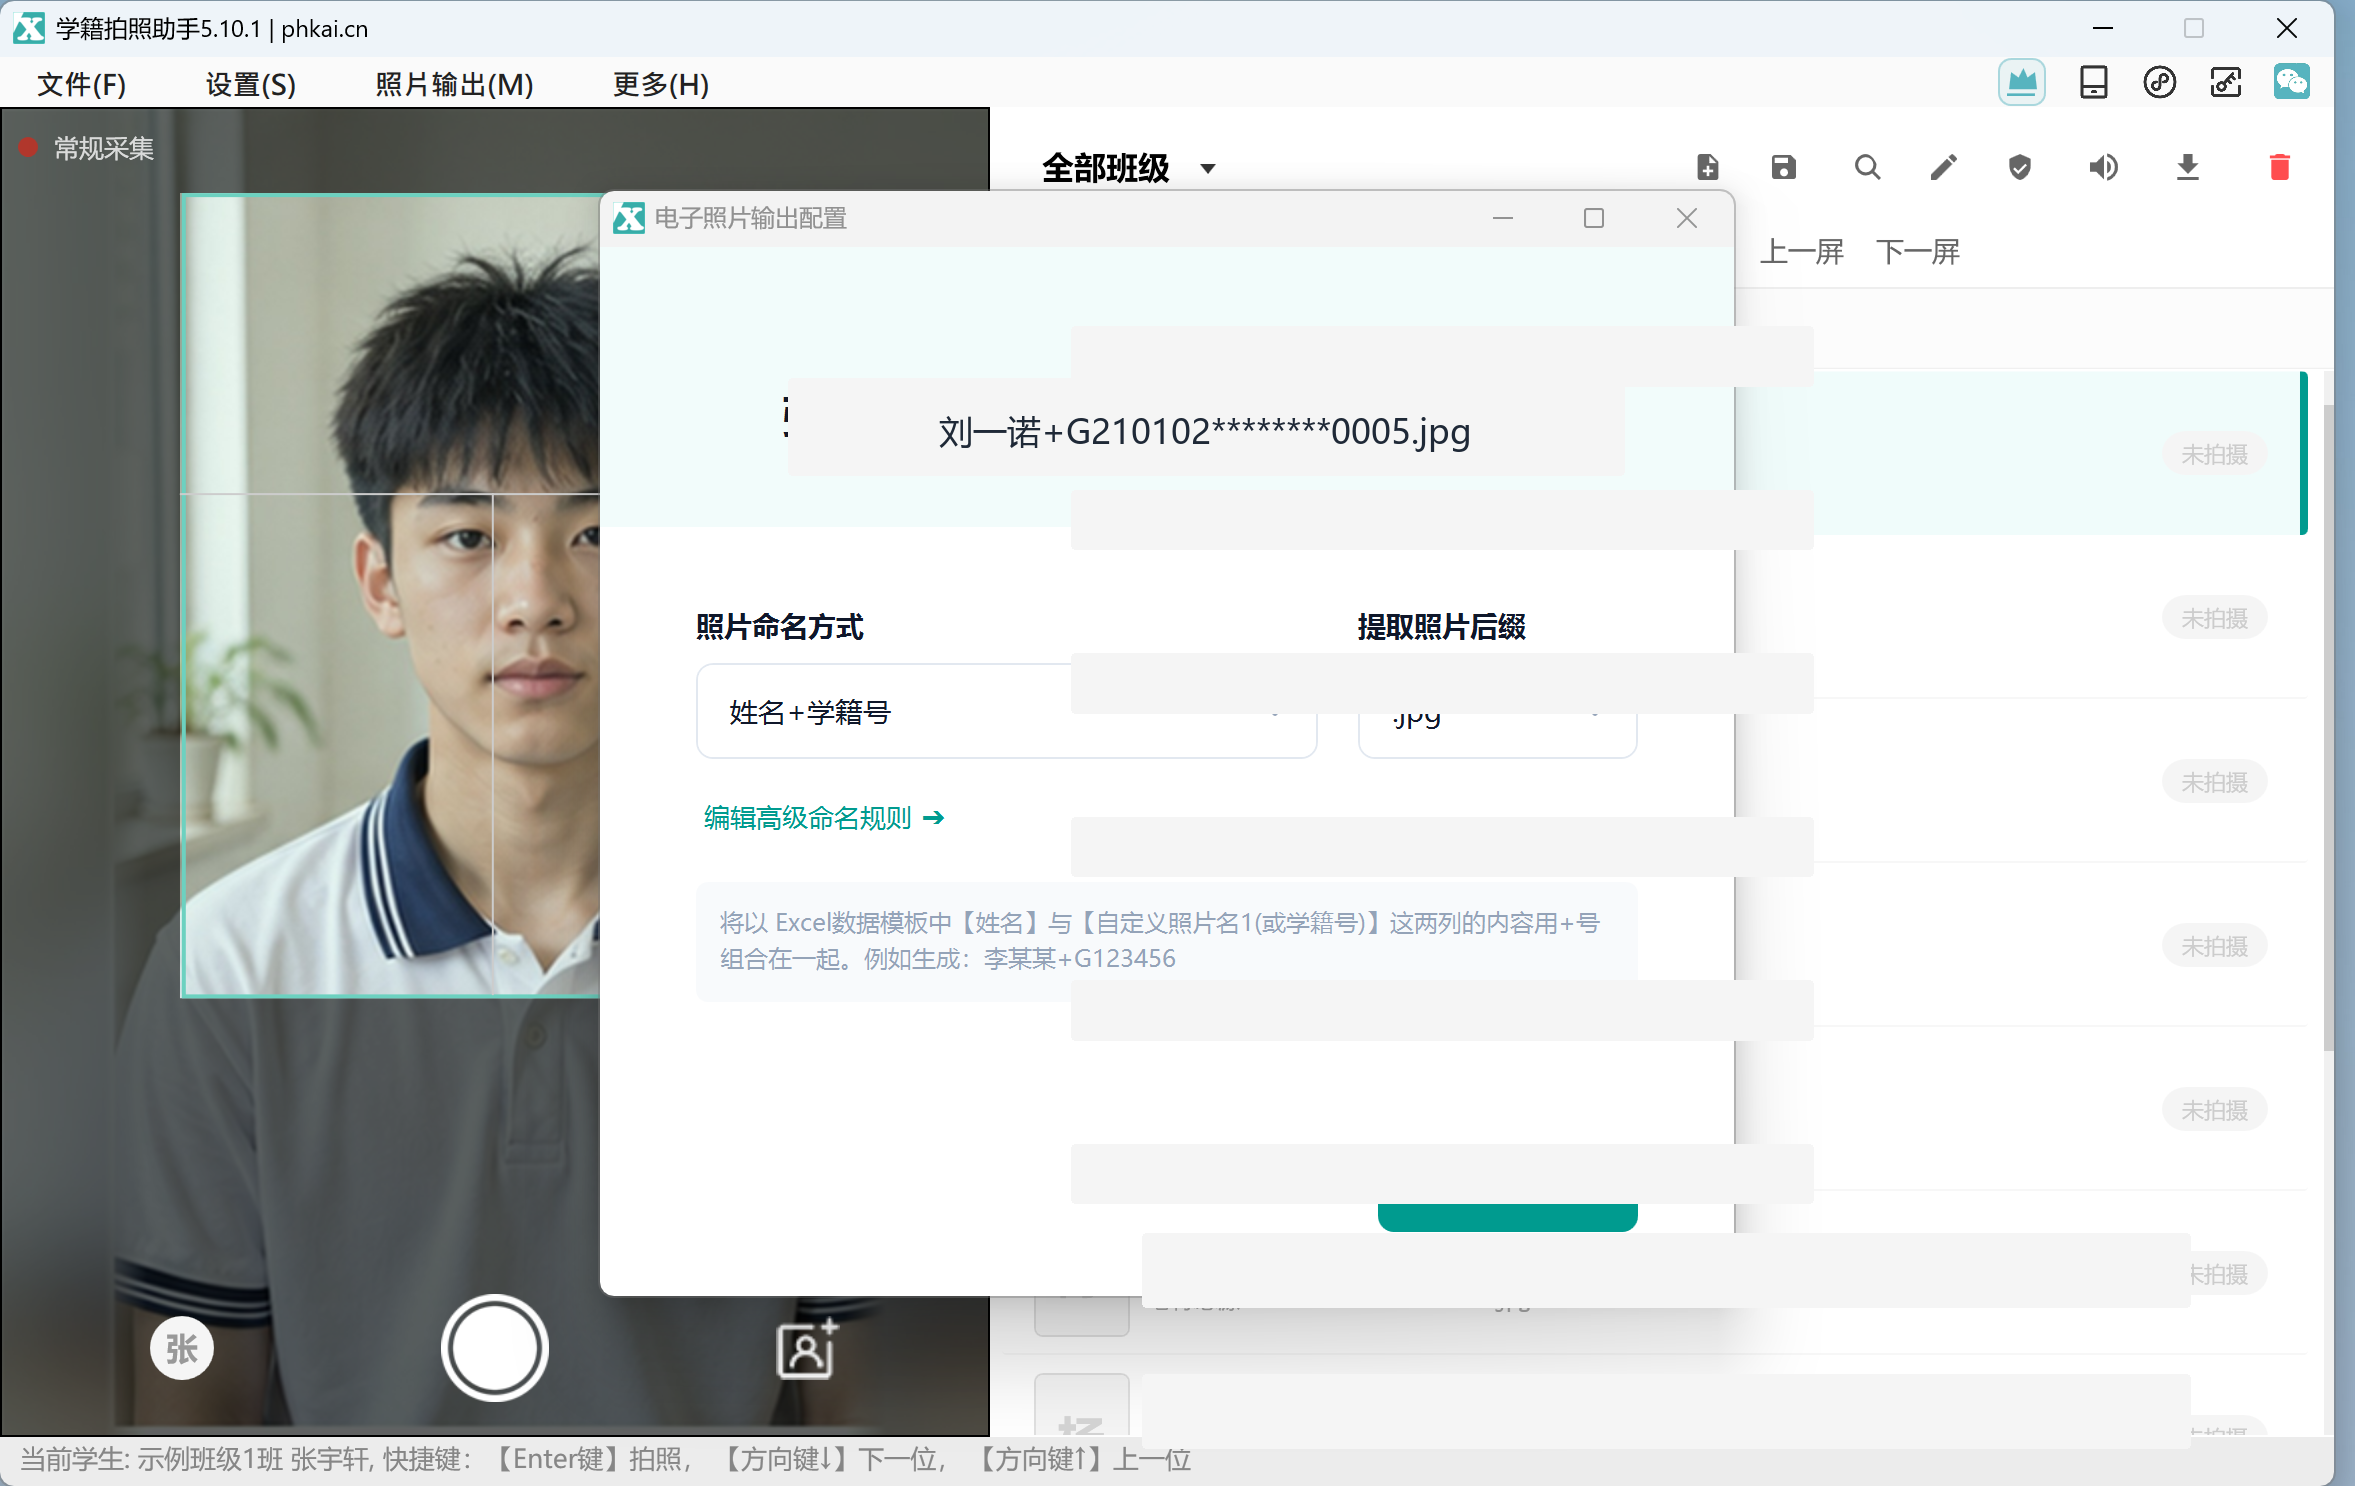Open the 文件(F) menu

pyautogui.click(x=81, y=84)
